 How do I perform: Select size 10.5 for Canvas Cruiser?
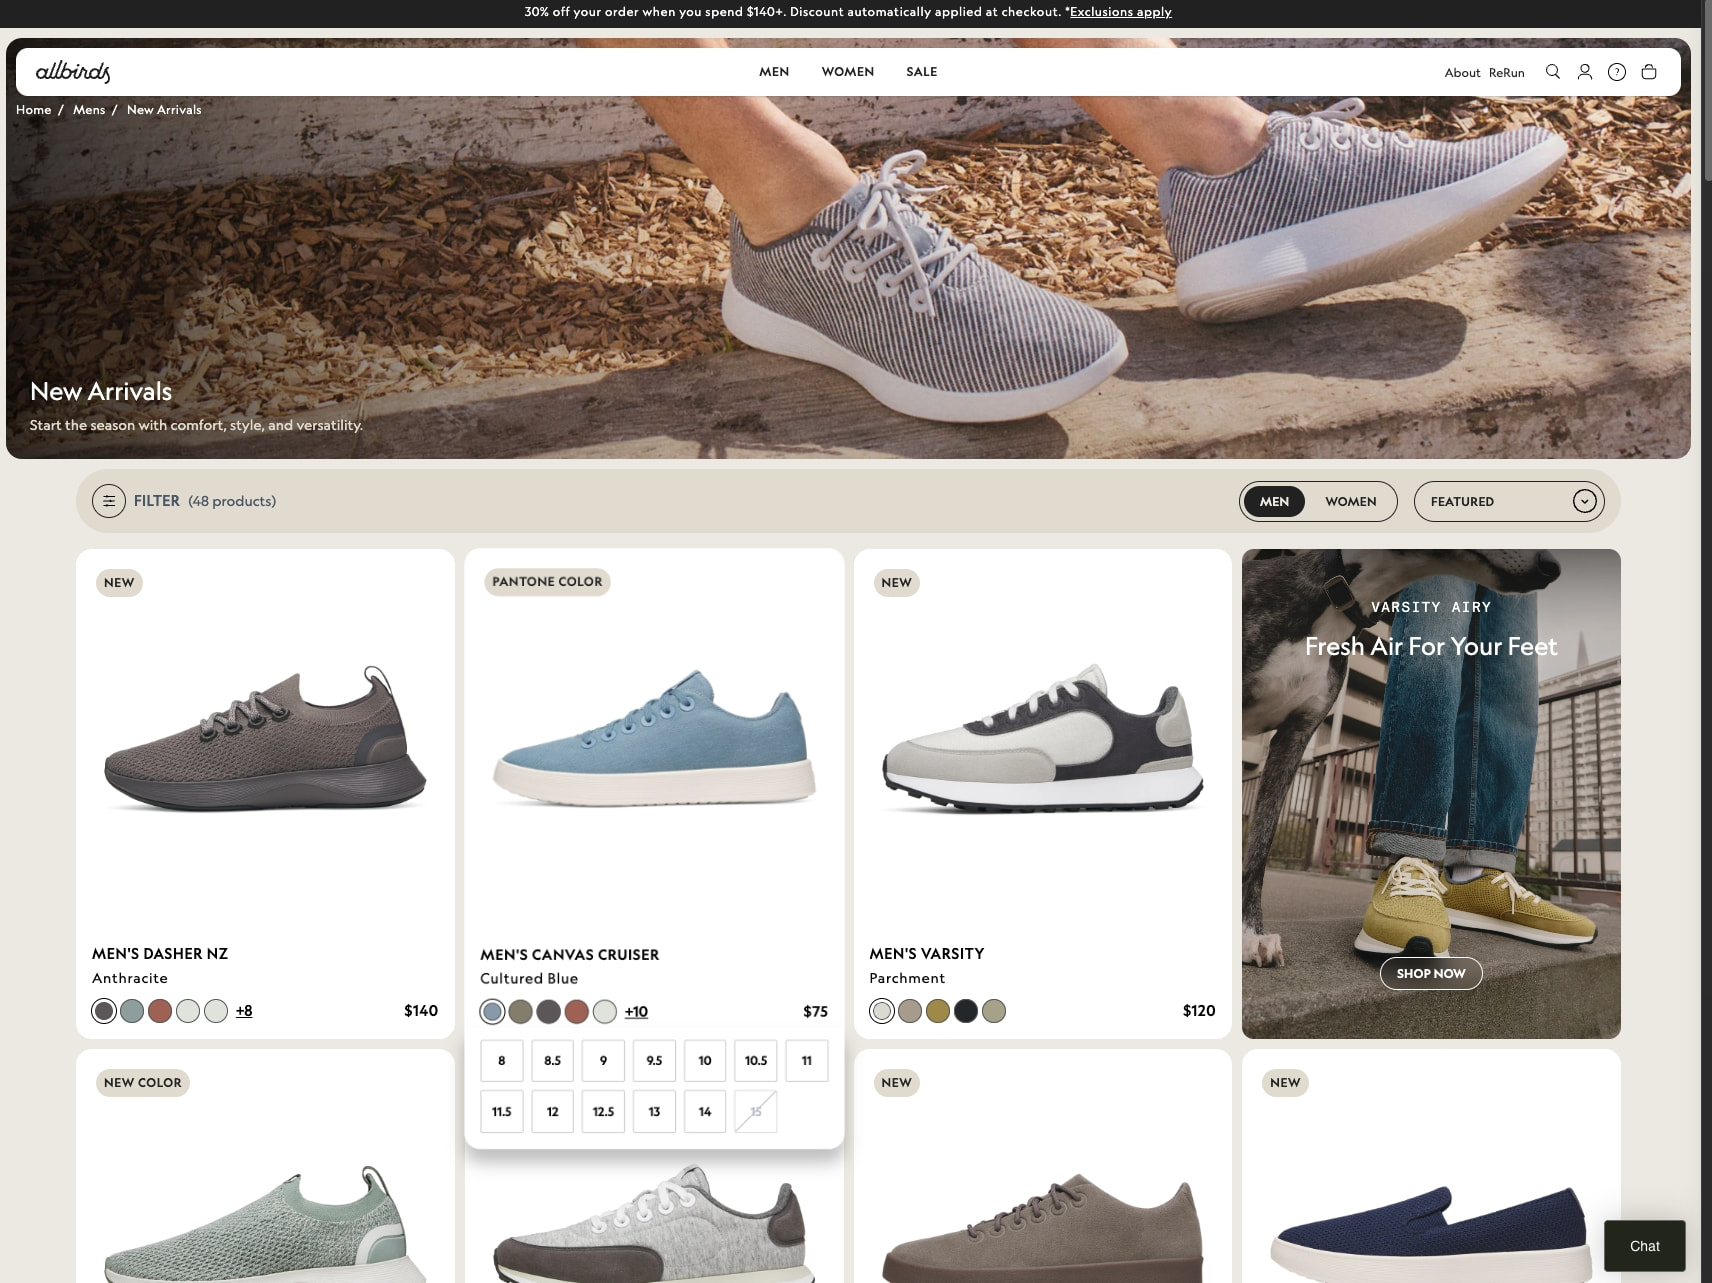[x=756, y=1061]
